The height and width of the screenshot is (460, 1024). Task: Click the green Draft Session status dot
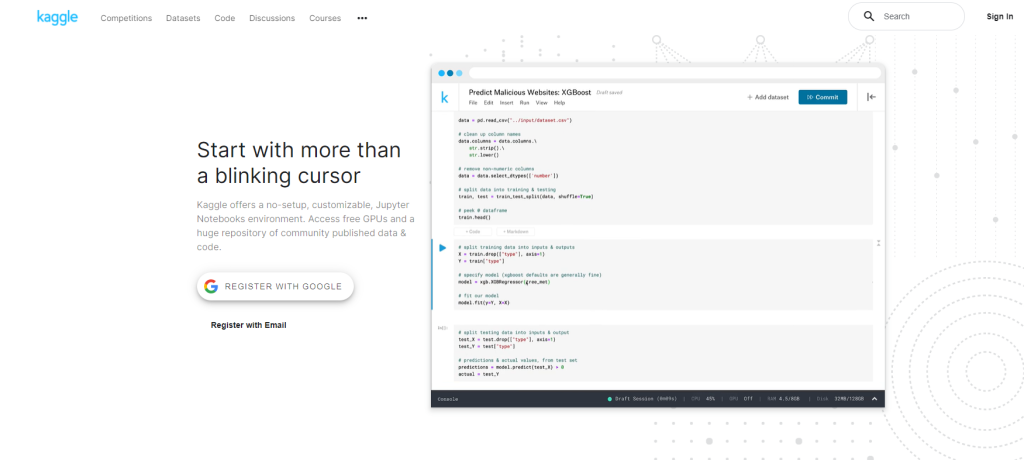pos(610,399)
